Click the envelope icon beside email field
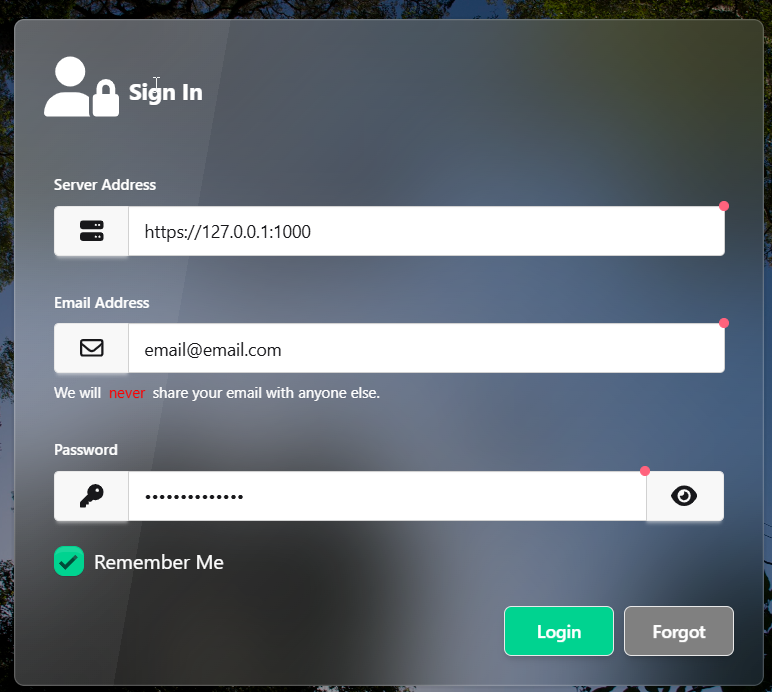Image resolution: width=772 pixels, height=692 pixels. point(92,348)
